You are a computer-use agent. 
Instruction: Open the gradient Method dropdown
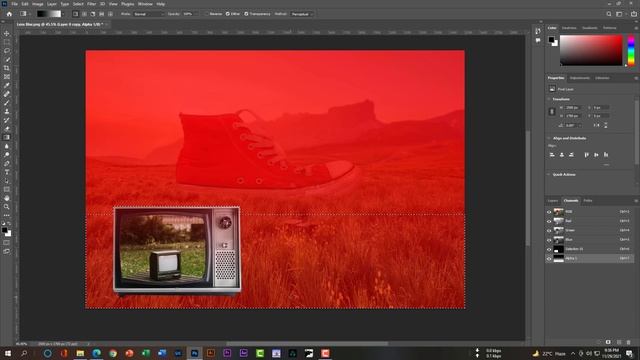pos(302,14)
